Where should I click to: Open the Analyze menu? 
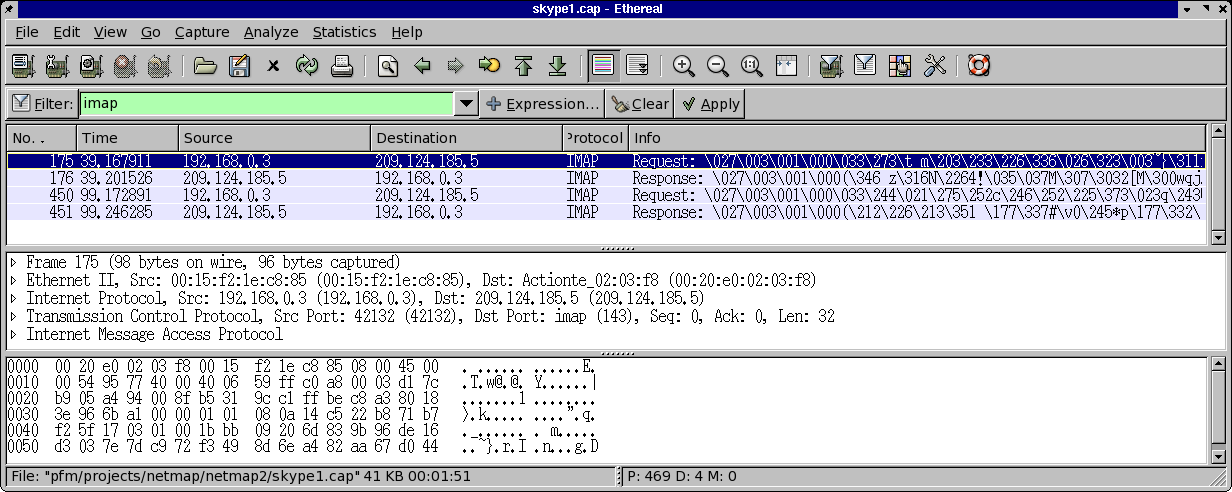click(271, 32)
